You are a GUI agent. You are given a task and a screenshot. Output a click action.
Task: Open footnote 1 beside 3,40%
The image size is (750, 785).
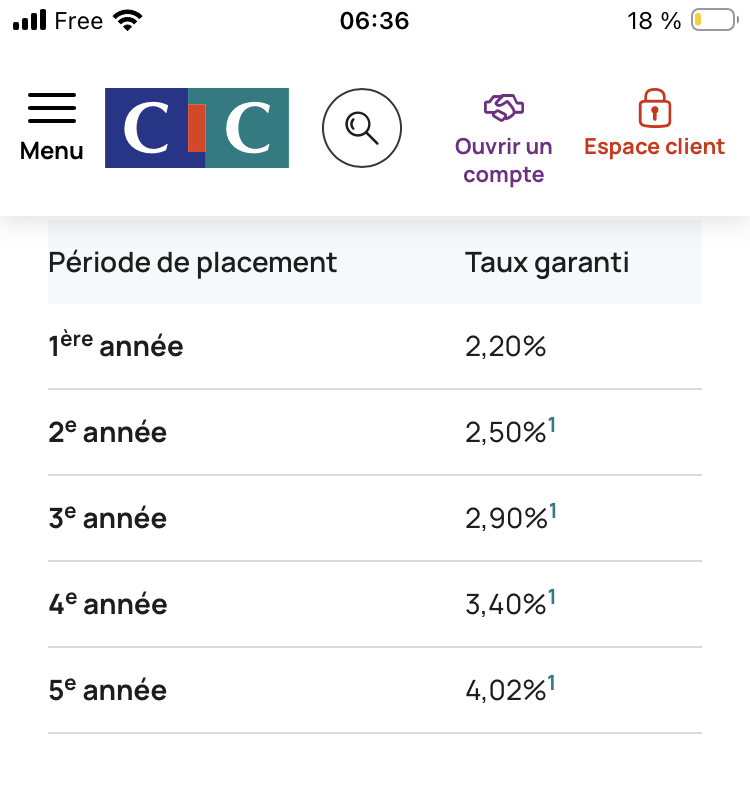tap(552, 598)
